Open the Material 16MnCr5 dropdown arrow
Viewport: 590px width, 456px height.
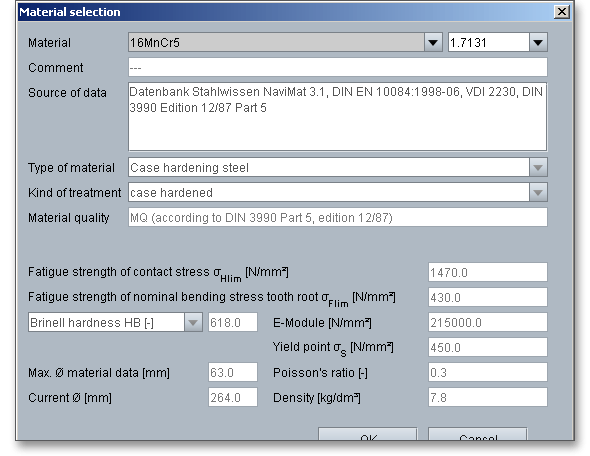coord(433,43)
